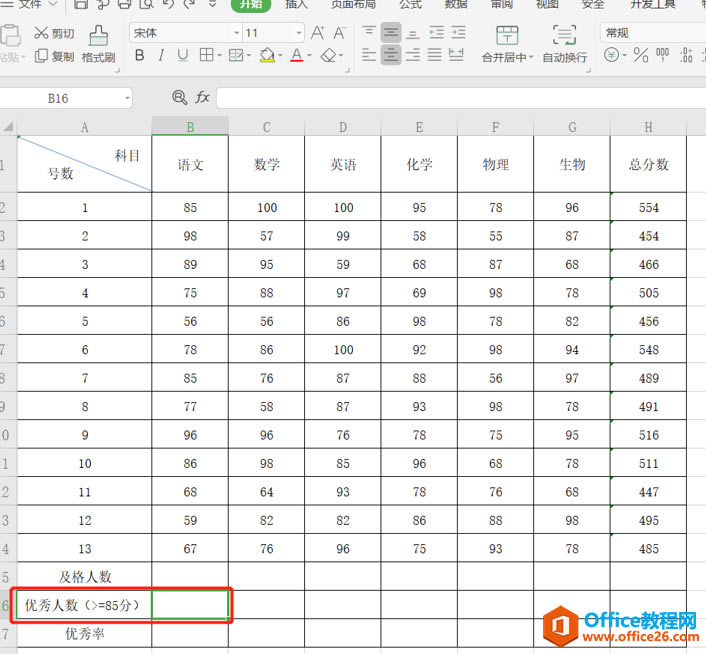Open border style dropdown arrow

click(x=220, y=55)
